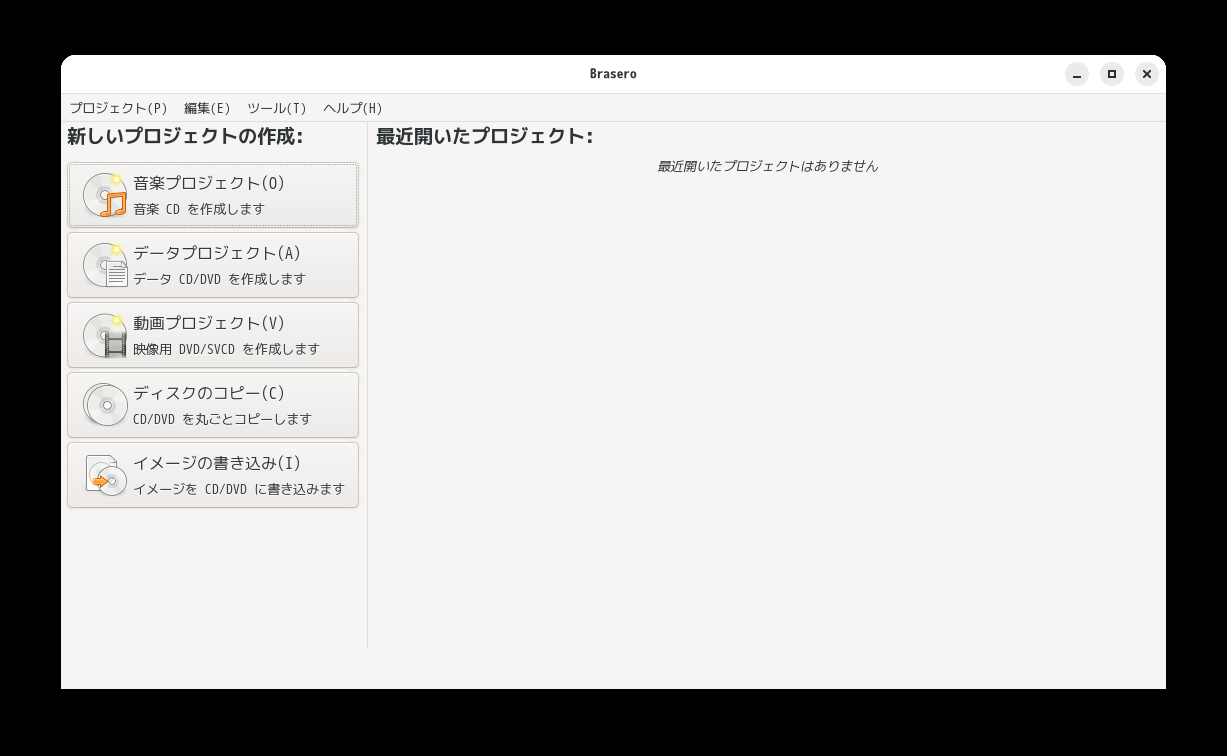1227x756 pixels.
Task: Click the data disc icon with document
Action: [x=105, y=265]
